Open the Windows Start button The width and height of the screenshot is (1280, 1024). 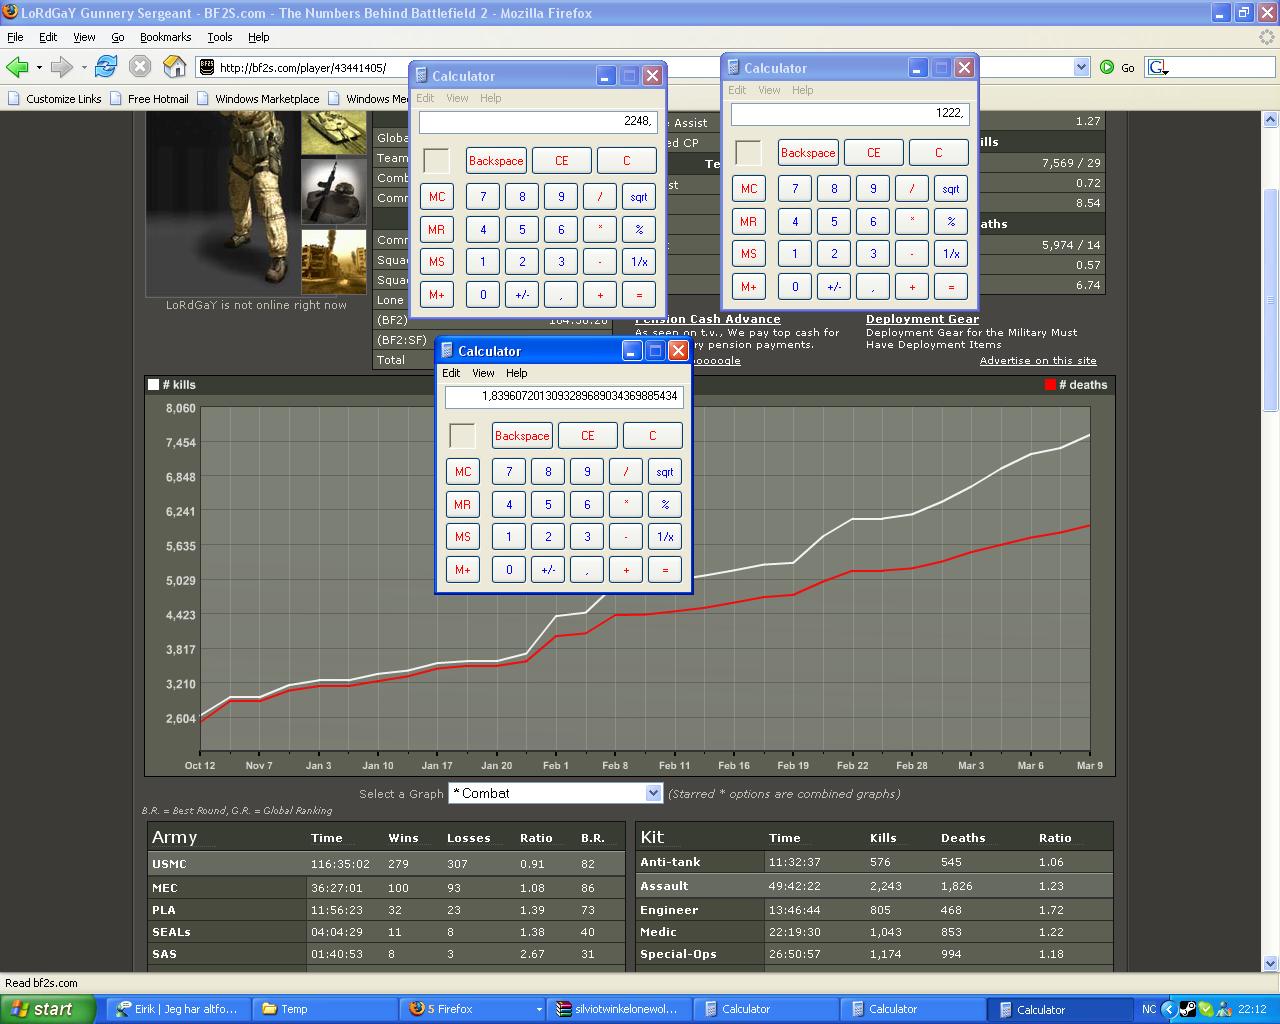click(x=48, y=1009)
